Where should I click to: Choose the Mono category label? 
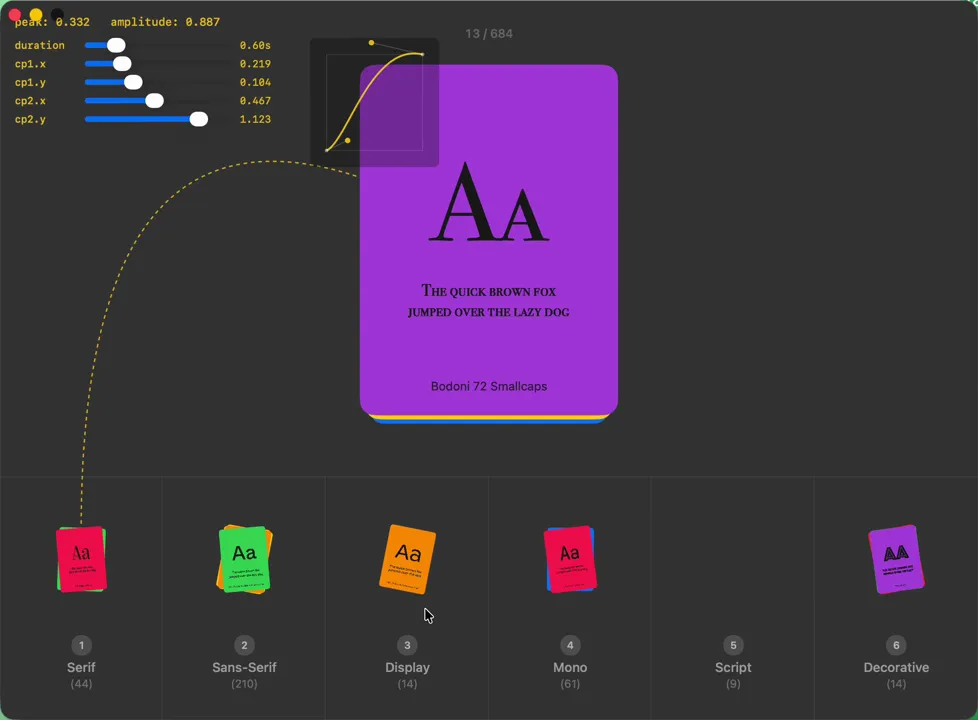[570, 667]
